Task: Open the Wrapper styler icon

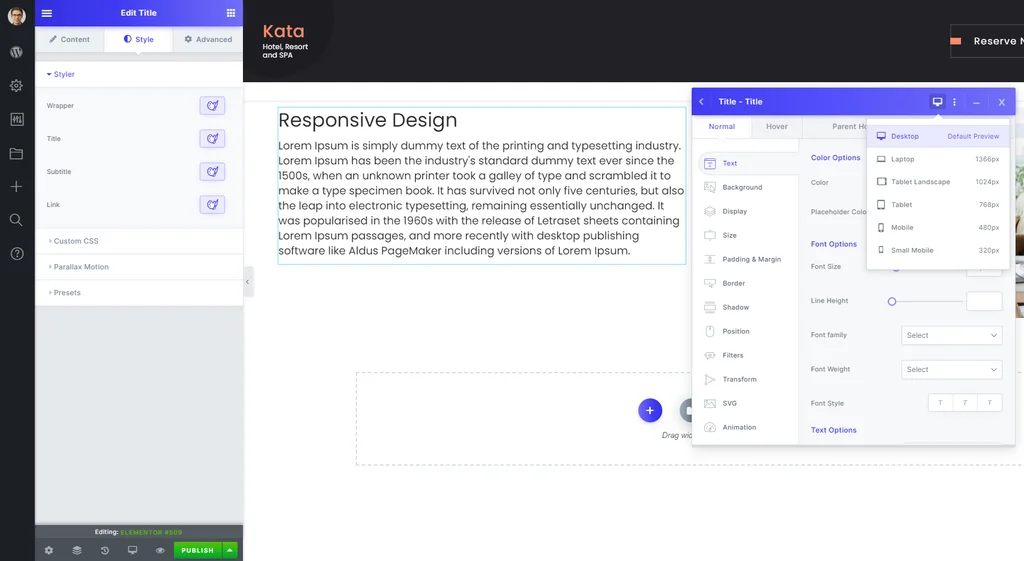Action: [x=212, y=106]
